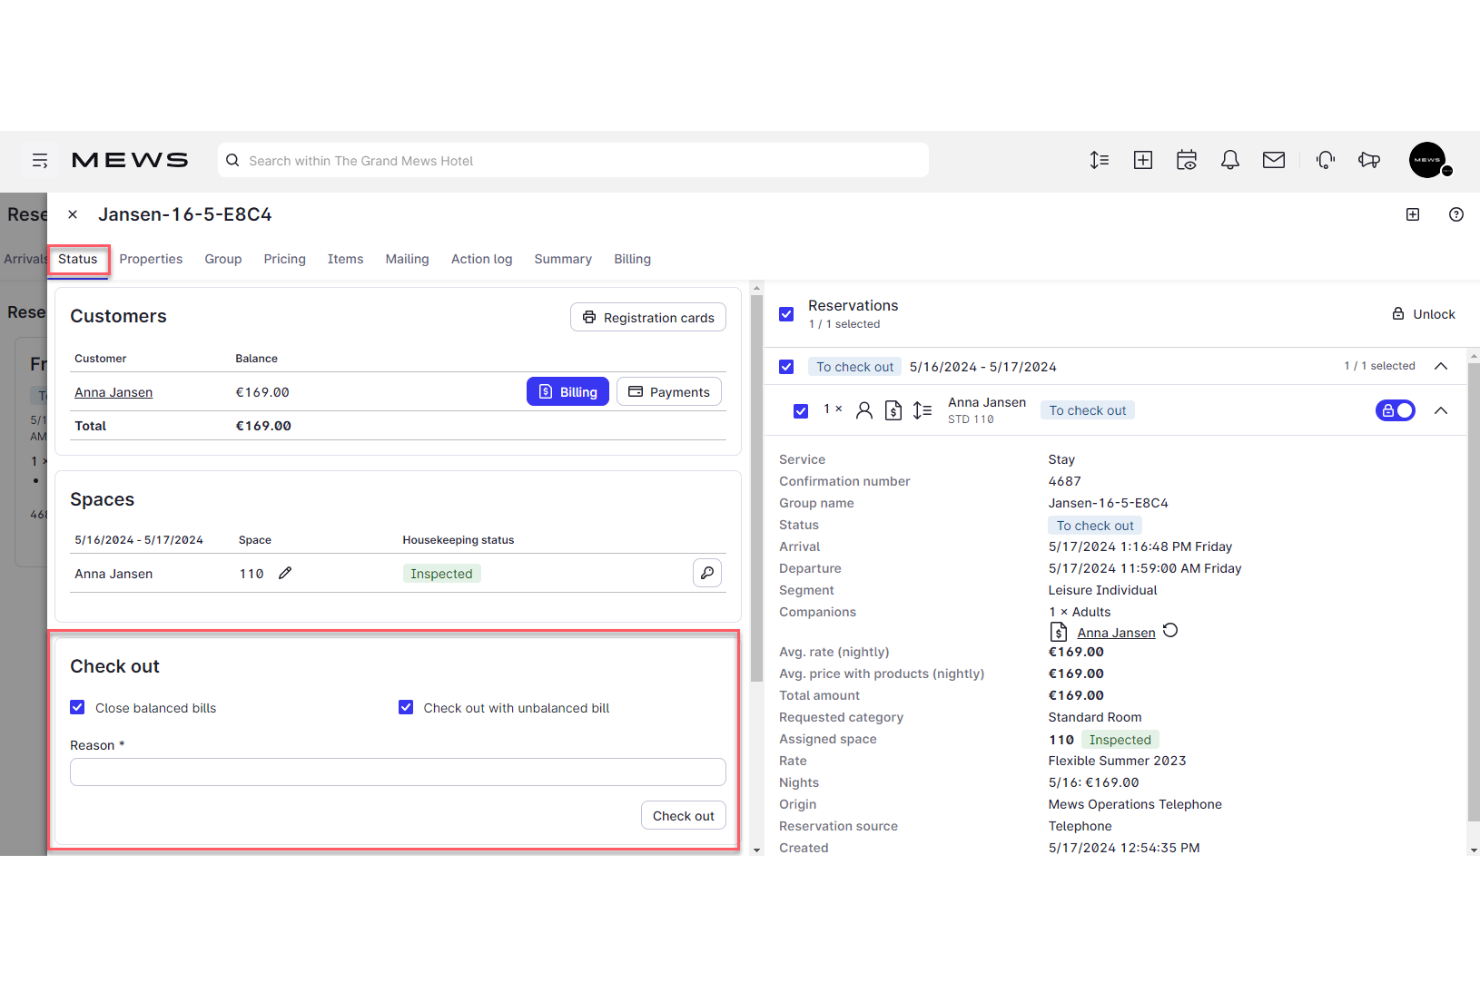Open Anna Jansen customer link

[114, 393]
